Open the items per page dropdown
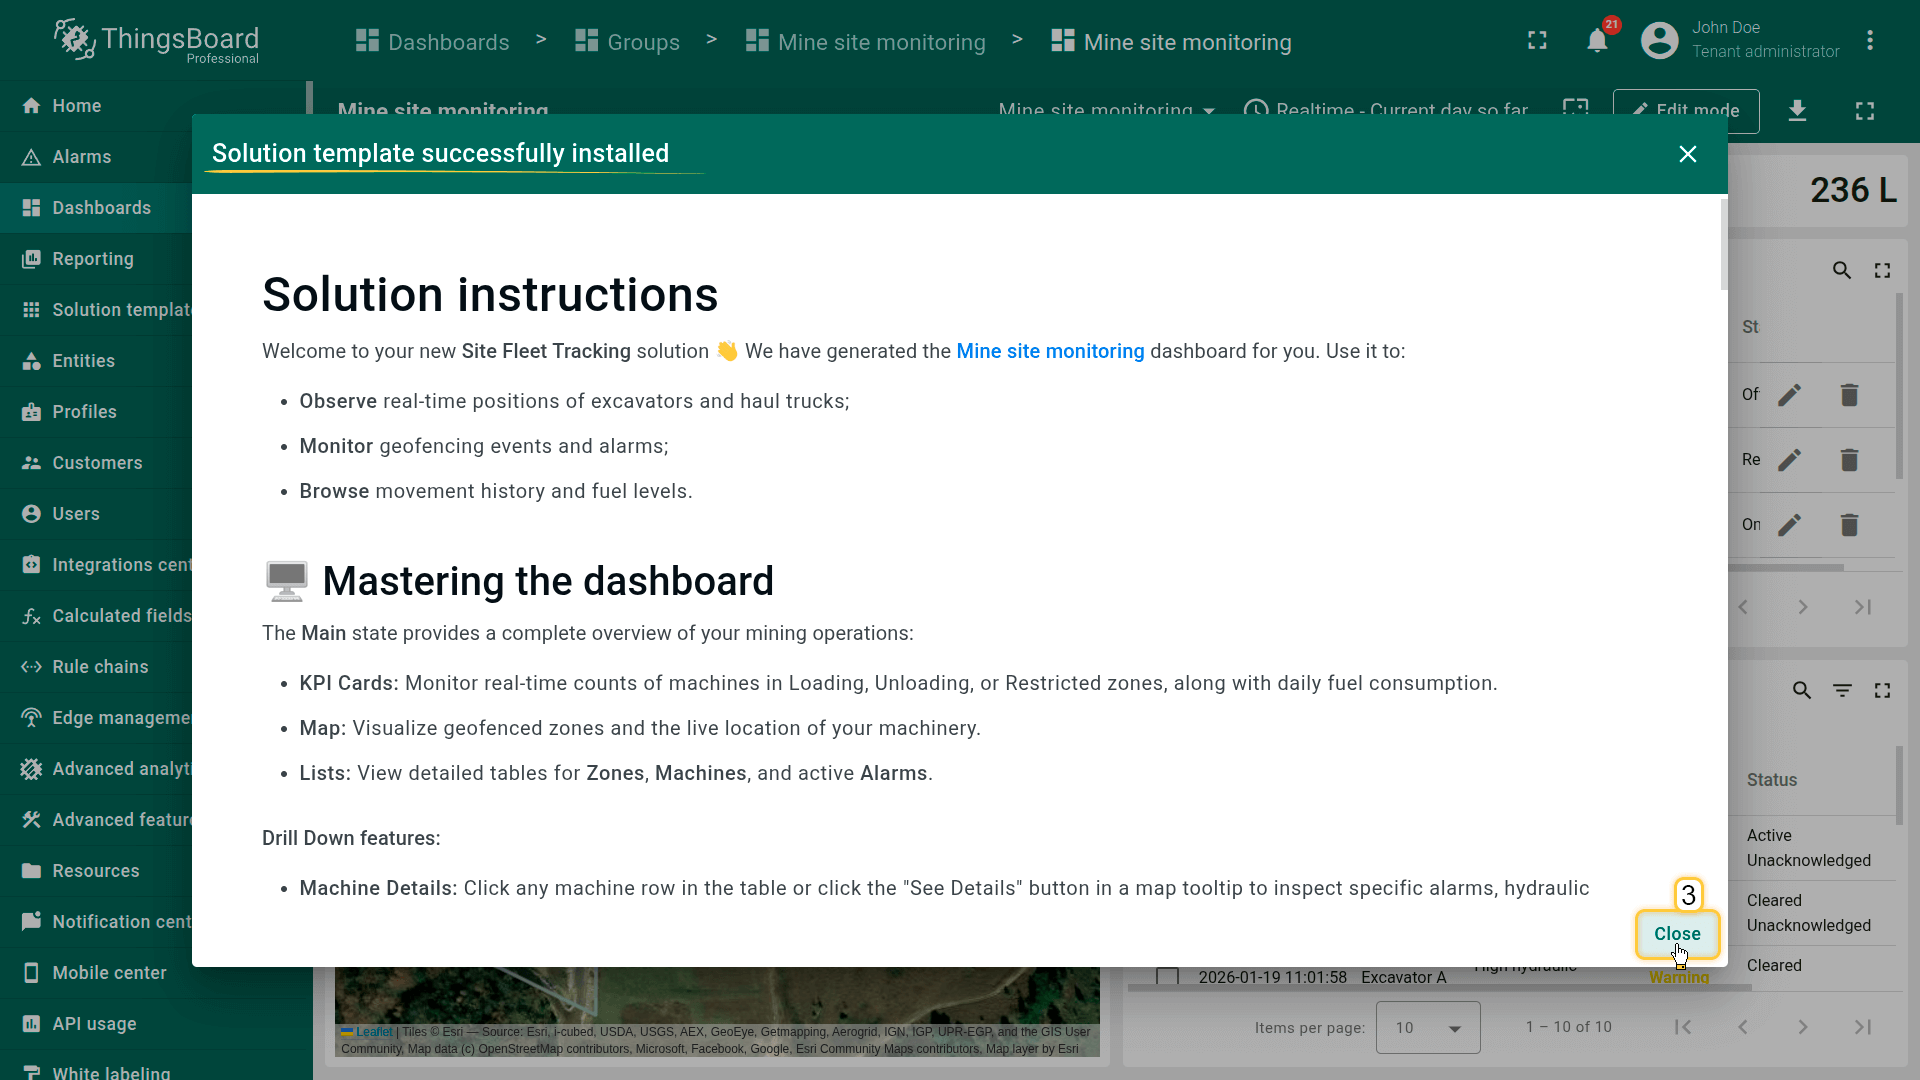This screenshot has height=1080, width=1920. (x=1428, y=1027)
